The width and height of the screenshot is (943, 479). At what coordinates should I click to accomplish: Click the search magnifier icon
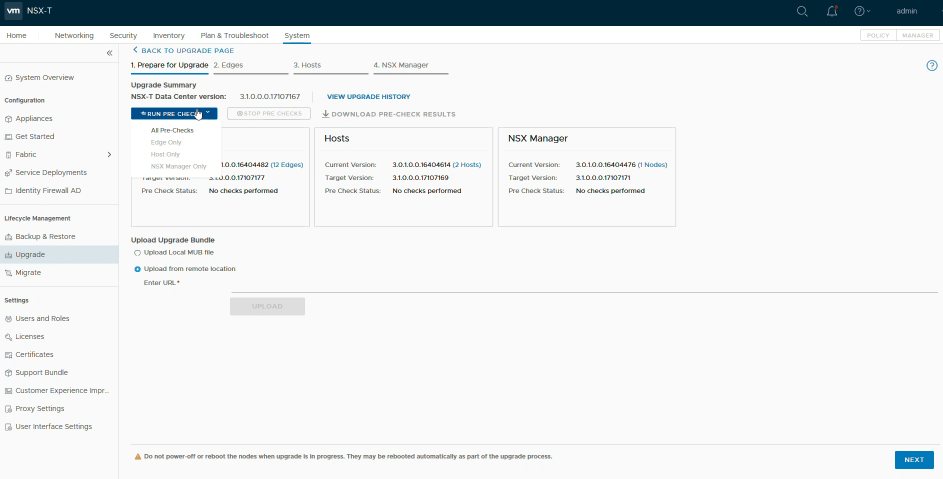pyautogui.click(x=802, y=11)
